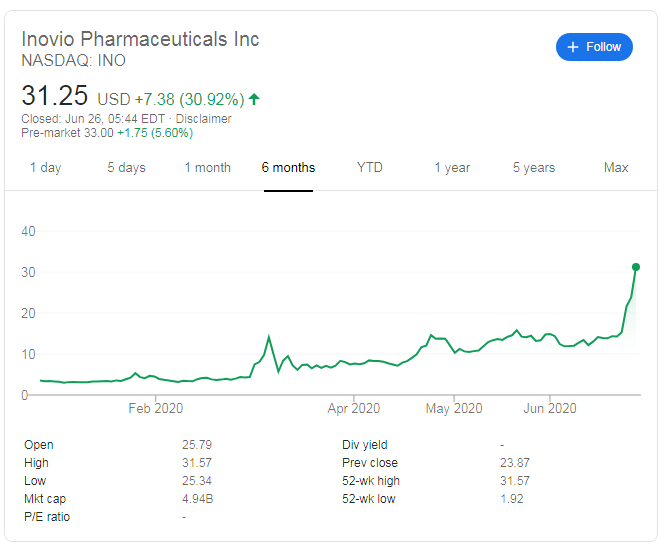
Task: Click the plus icon in Follow button
Action: coord(573,47)
